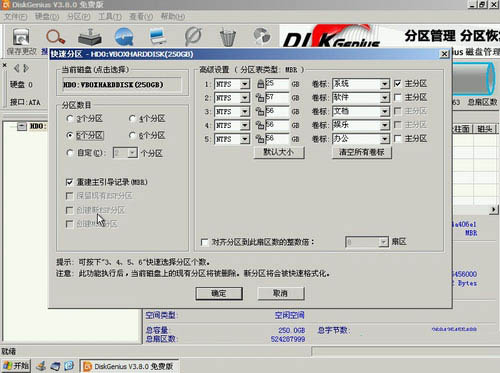Viewport: 500px width, 373px height.
Task: Open the NTFS file system dropdown for partition 4
Action: pyautogui.click(x=245, y=125)
